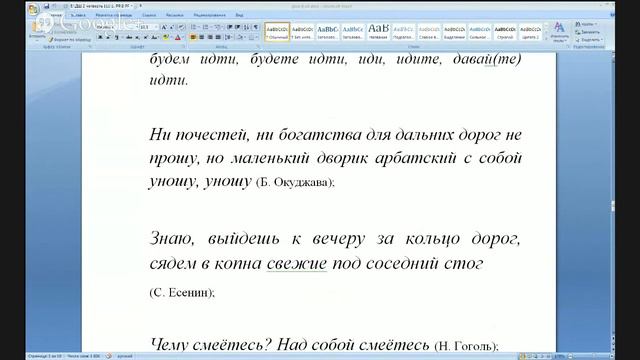
Task: Align the paragraph to the left
Action: click(193, 37)
